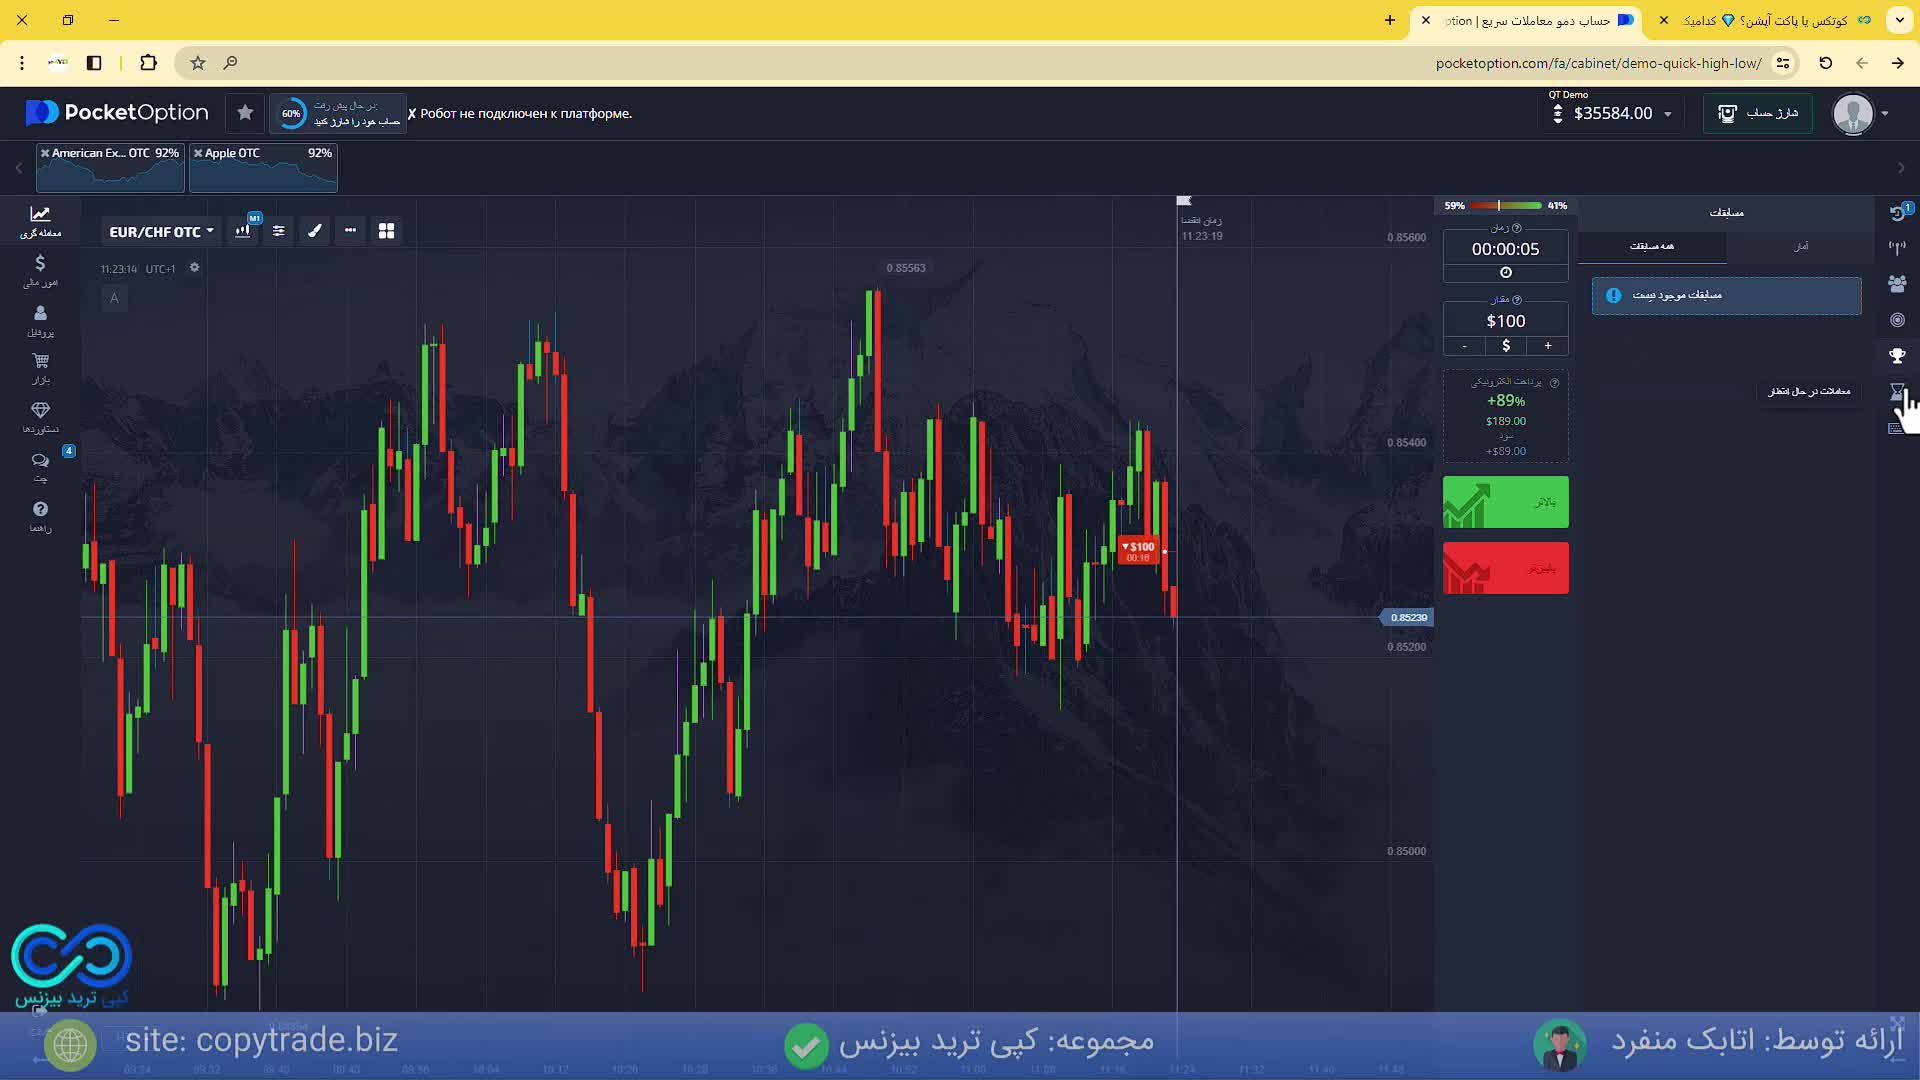Open the trophy tournaments icon
The width and height of the screenshot is (1920, 1080).
coord(1897,356)
